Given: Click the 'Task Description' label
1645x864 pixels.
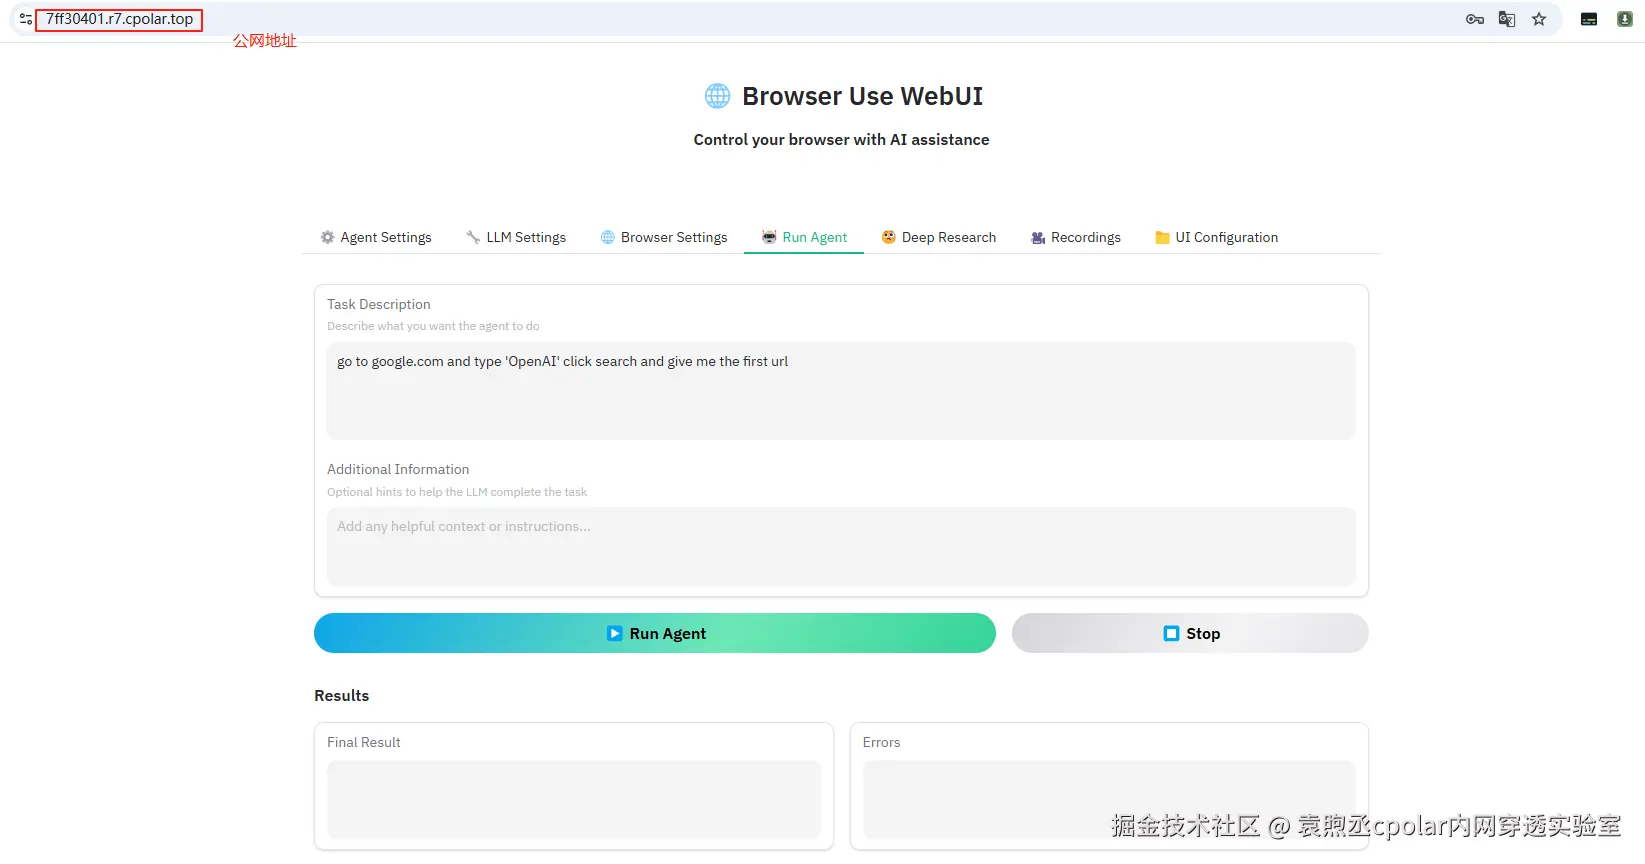Looking at the screenshot, I should click(x=379, y=304).
